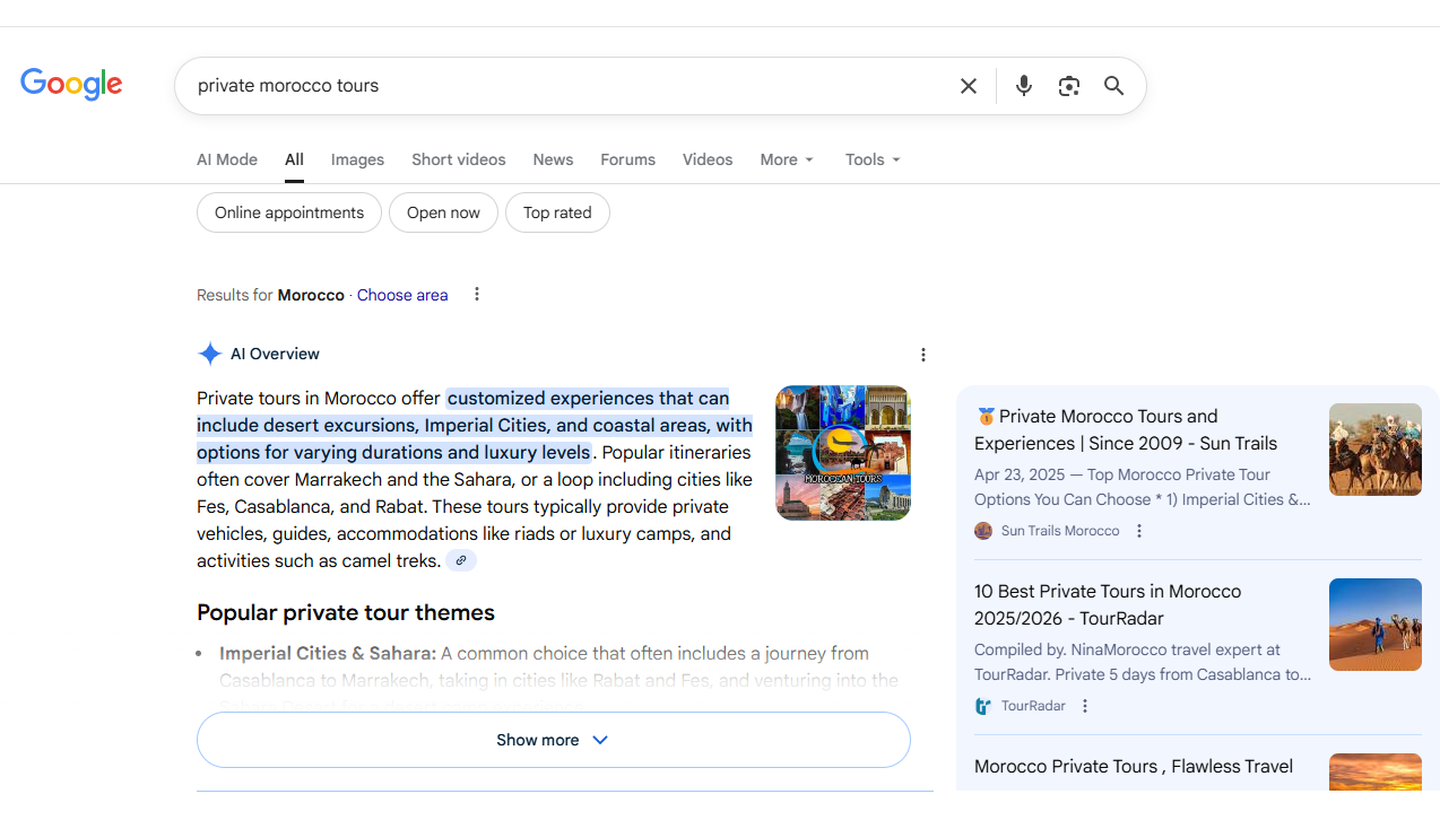Open three-dot menu beside Choose area
Image resolution: width=1440 pixels, height=820 pixels.
click(x=477, y=294)
